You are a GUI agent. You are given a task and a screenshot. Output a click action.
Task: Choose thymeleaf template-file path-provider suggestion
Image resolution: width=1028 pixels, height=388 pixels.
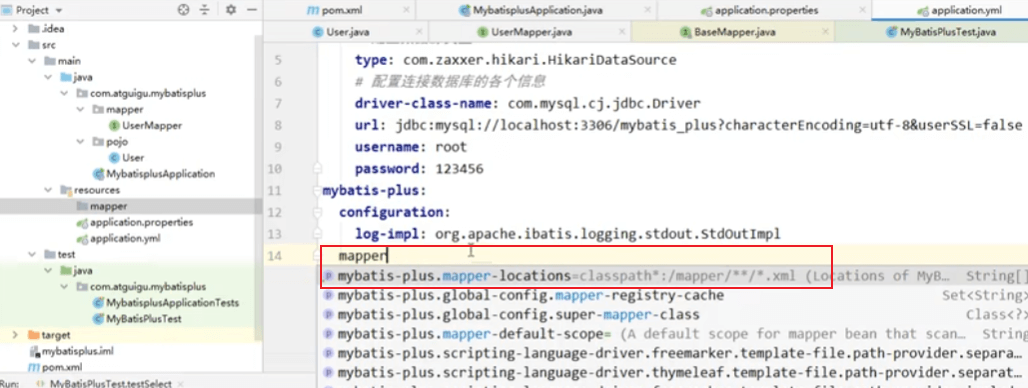(x=673, y=373)
